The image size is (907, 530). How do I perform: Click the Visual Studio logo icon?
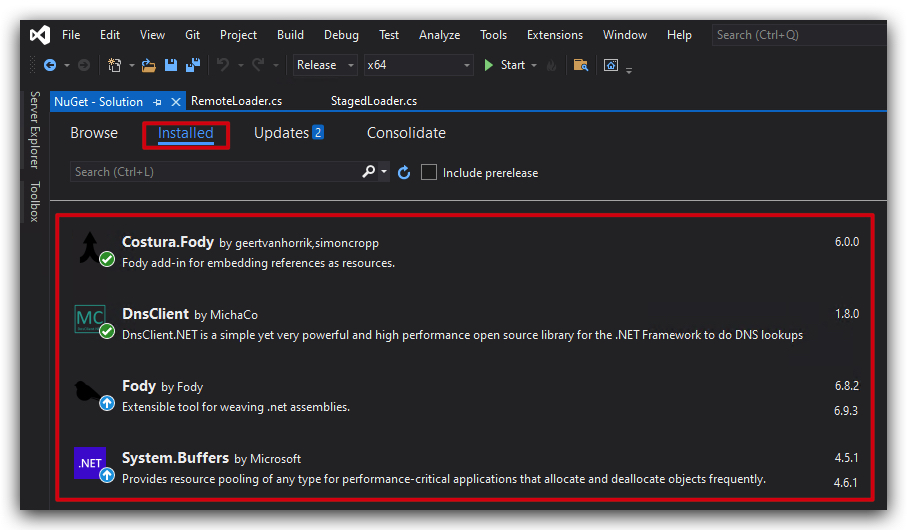pos(40,35)
